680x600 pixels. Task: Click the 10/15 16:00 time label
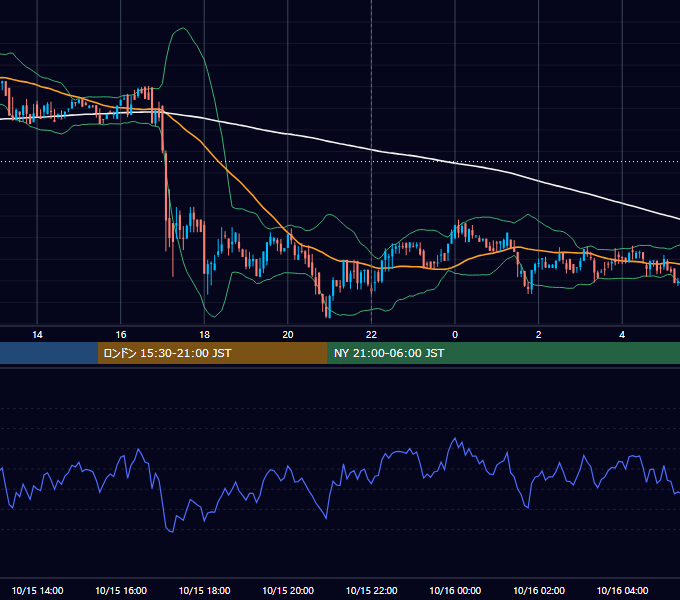tap(121, 590)
